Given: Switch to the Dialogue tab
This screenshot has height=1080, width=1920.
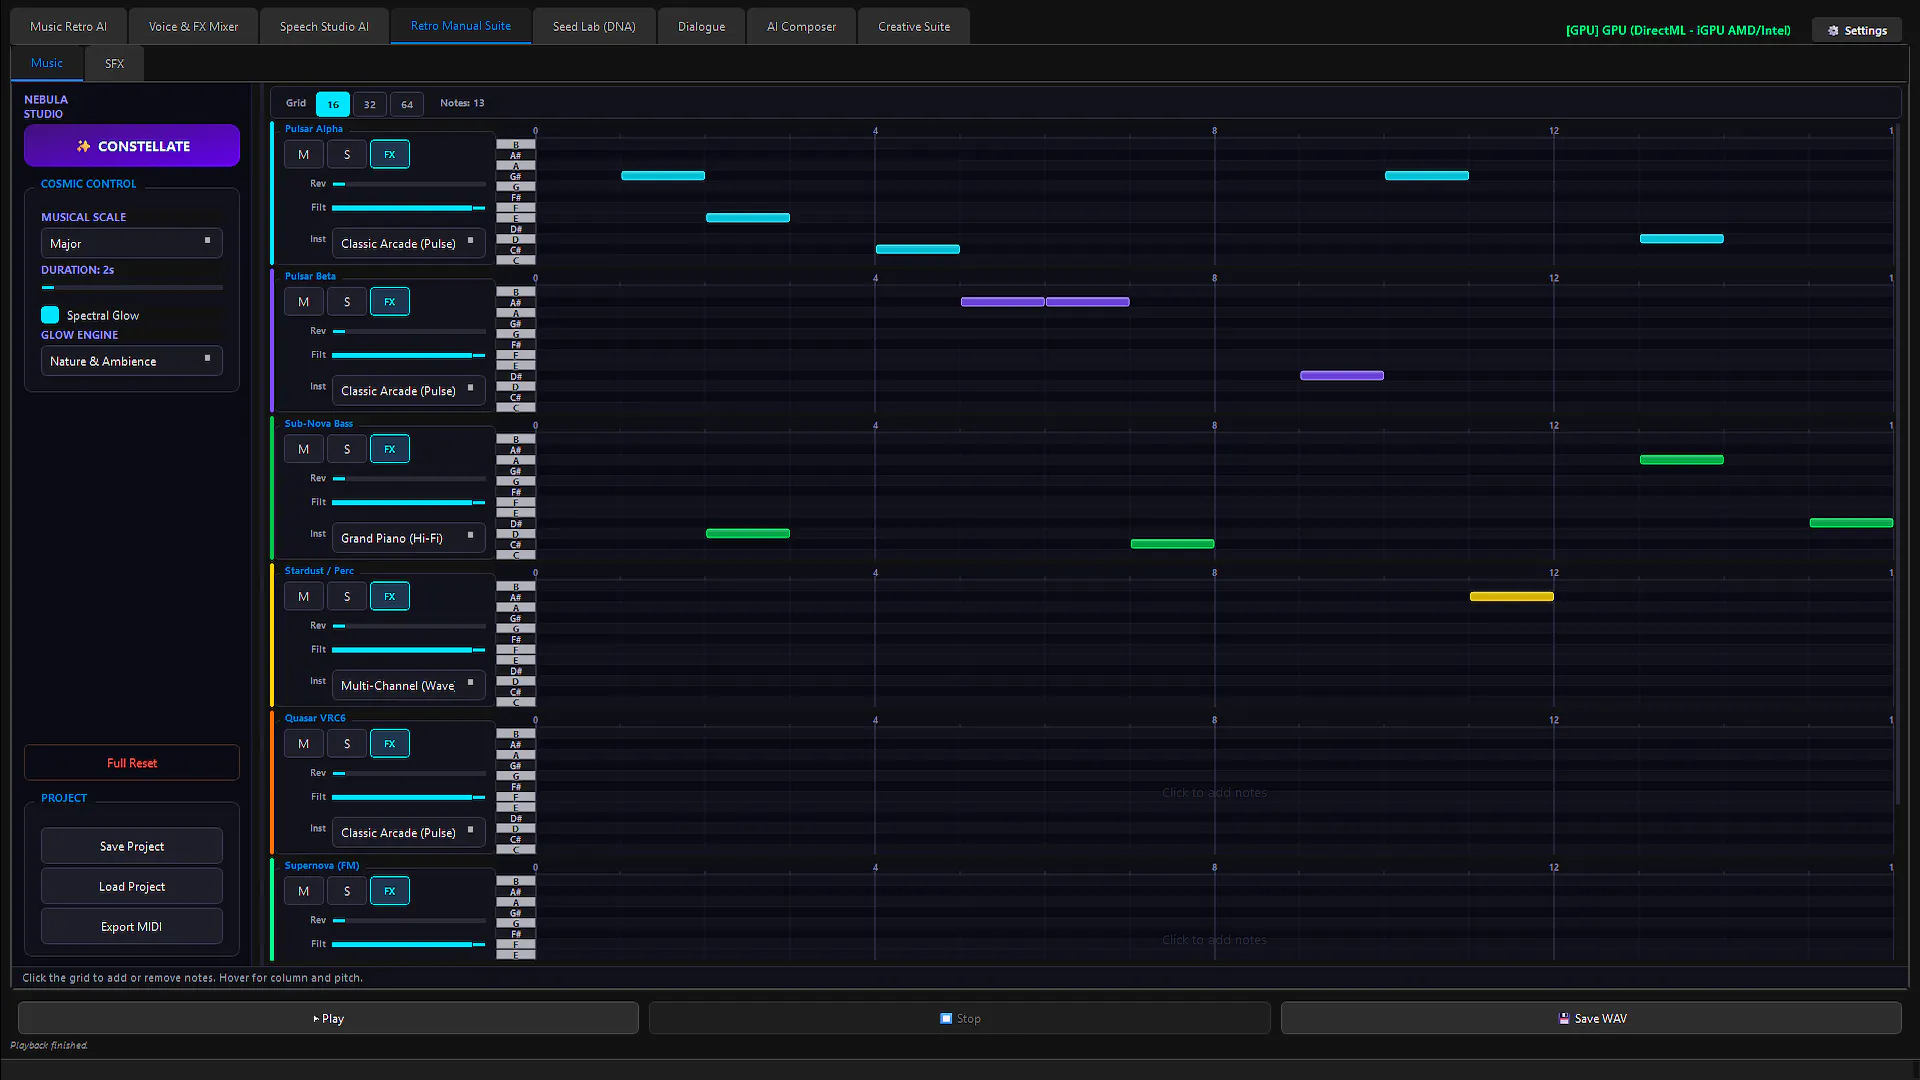Looking at the screenshot, I should click(x=701, y=27).
